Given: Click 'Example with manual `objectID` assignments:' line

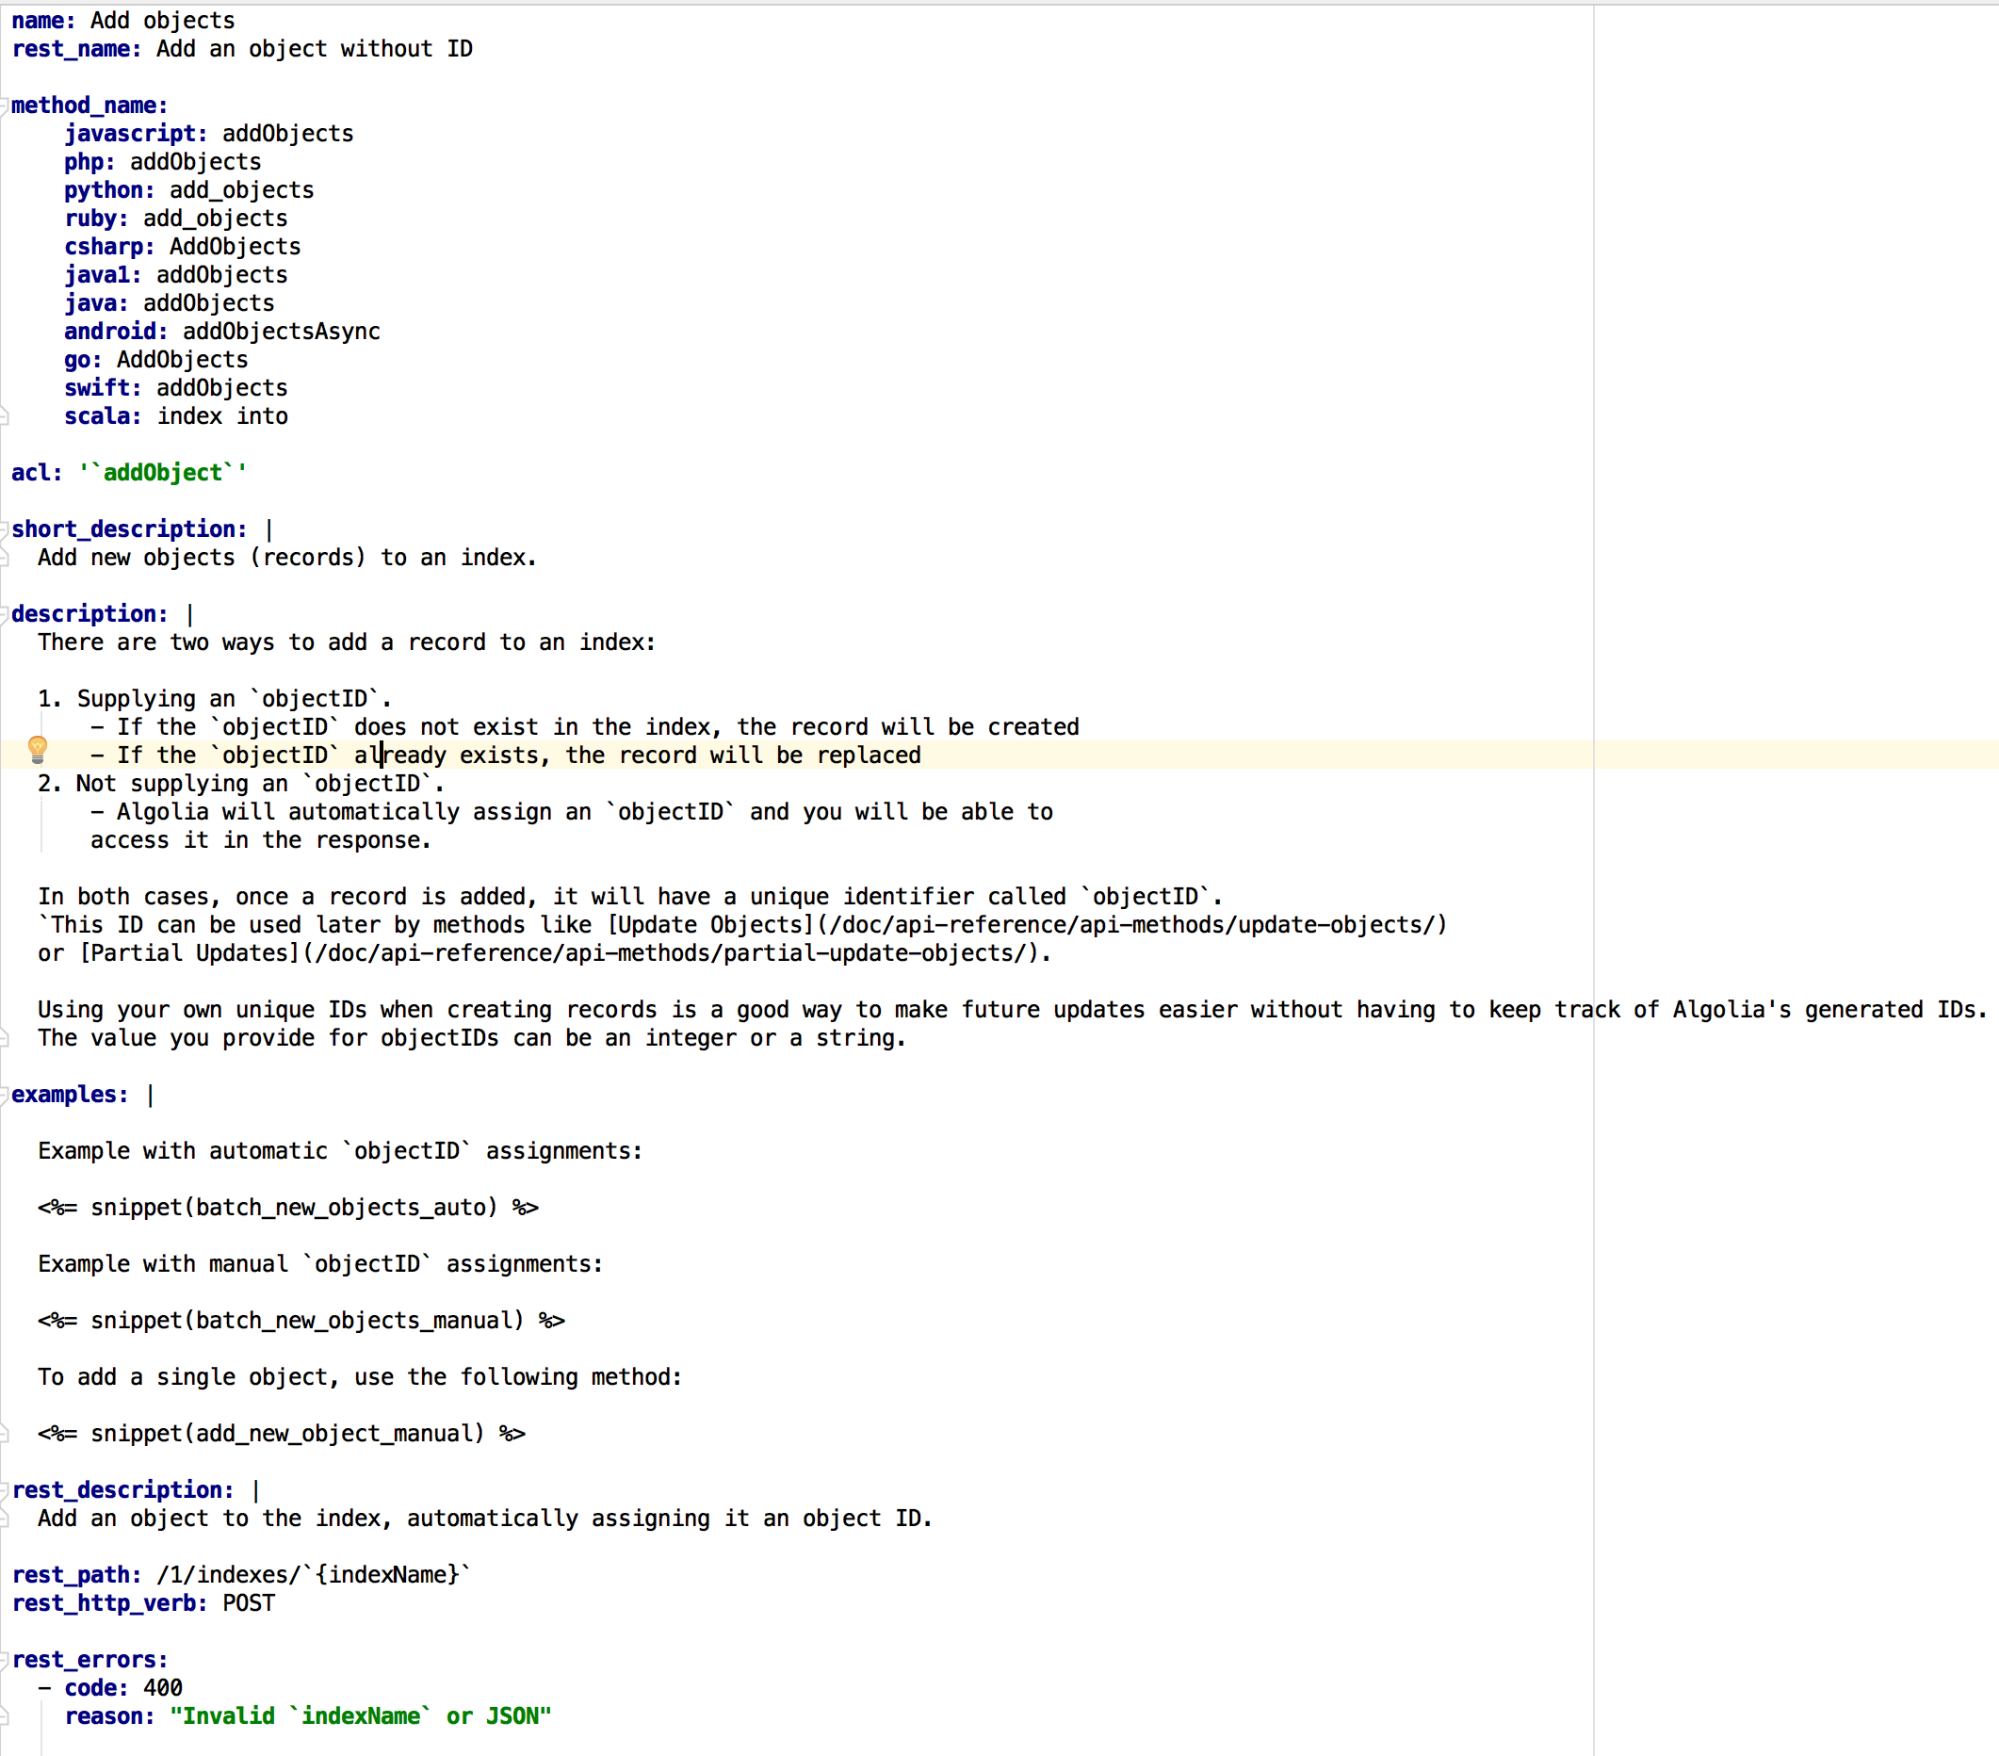Looking at the screenshot, I should point(320,1264).
